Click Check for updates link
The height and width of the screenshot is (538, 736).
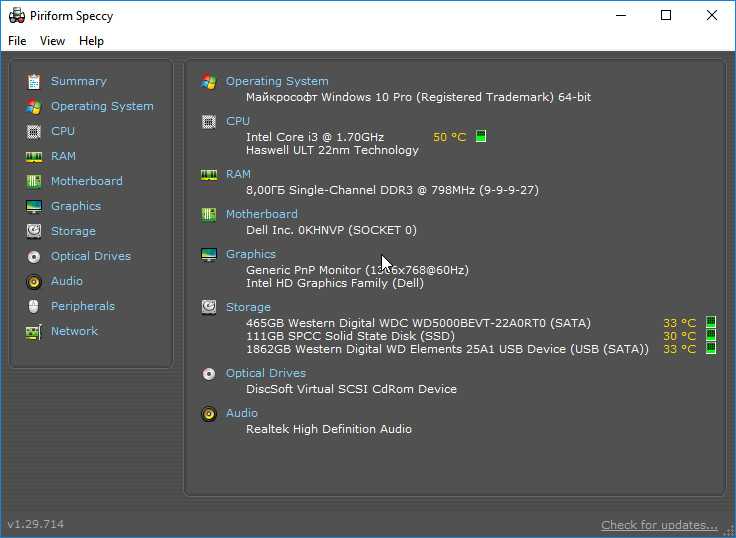659,525
